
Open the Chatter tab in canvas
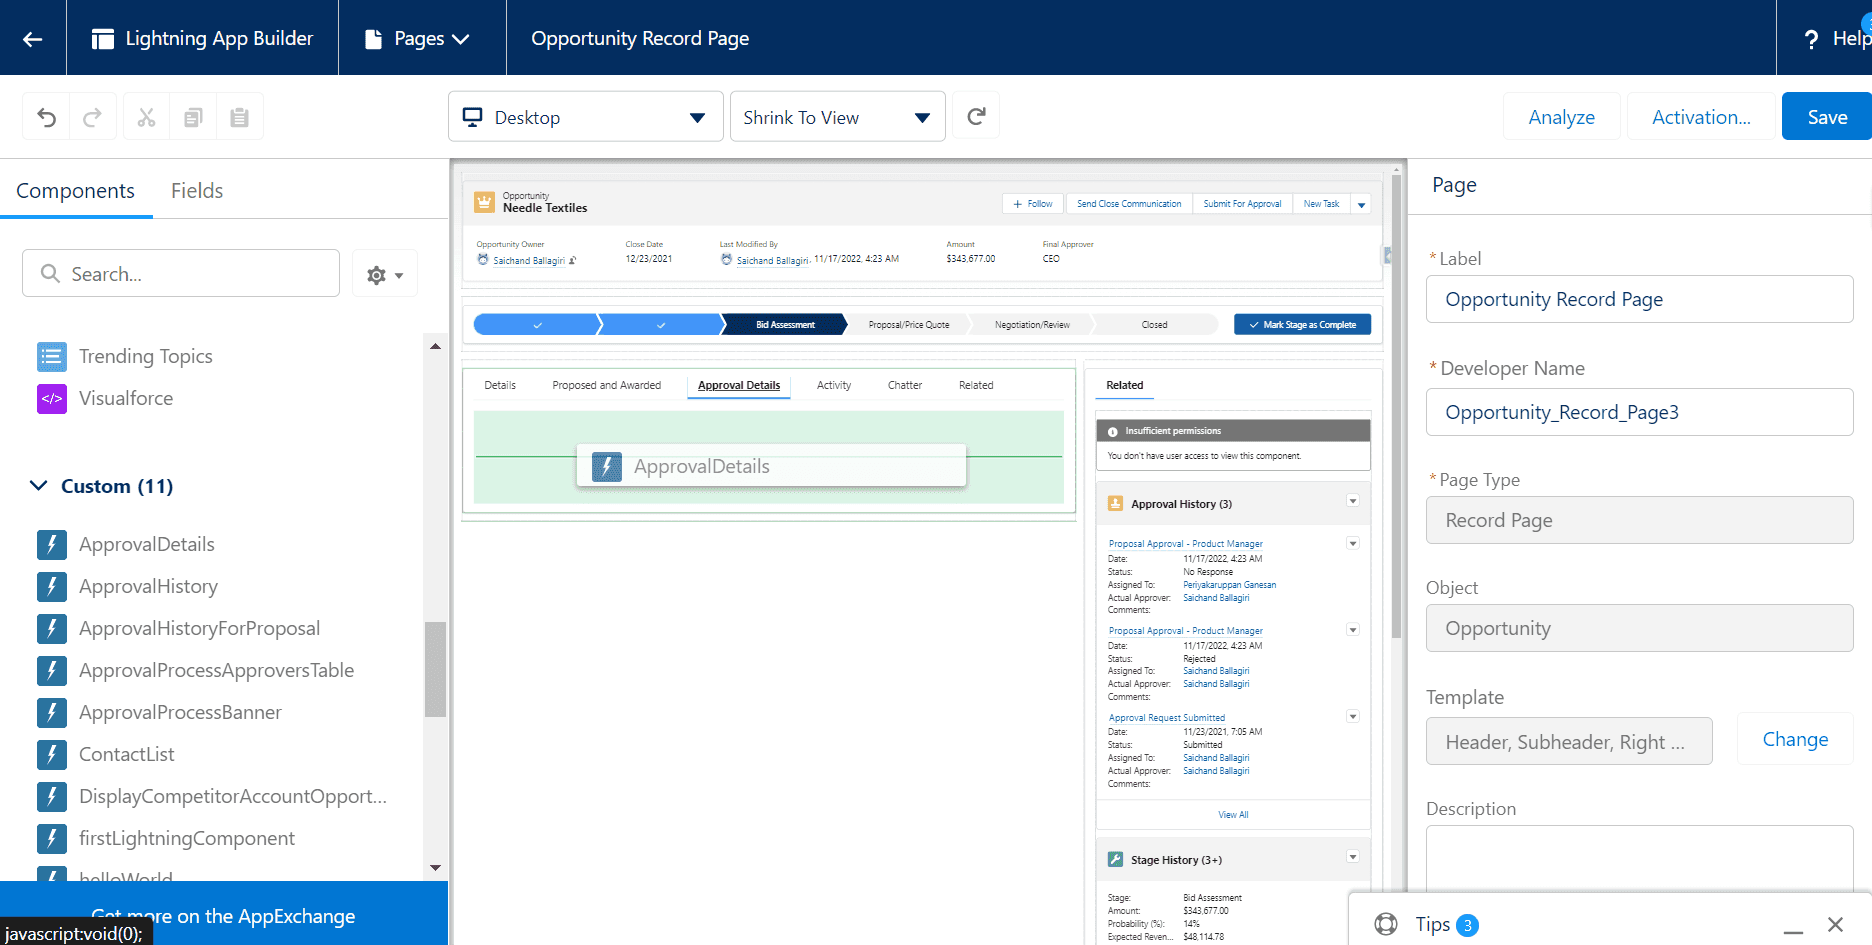pos(905,385)
